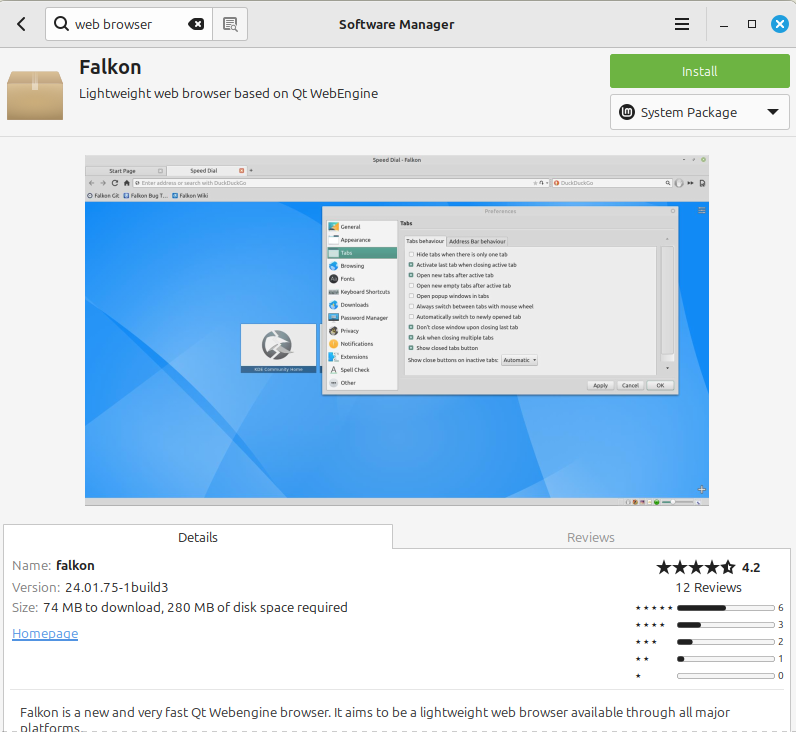Click the four-star rating bar
This screenshot has width=796, height=732.
coord(725,624)
